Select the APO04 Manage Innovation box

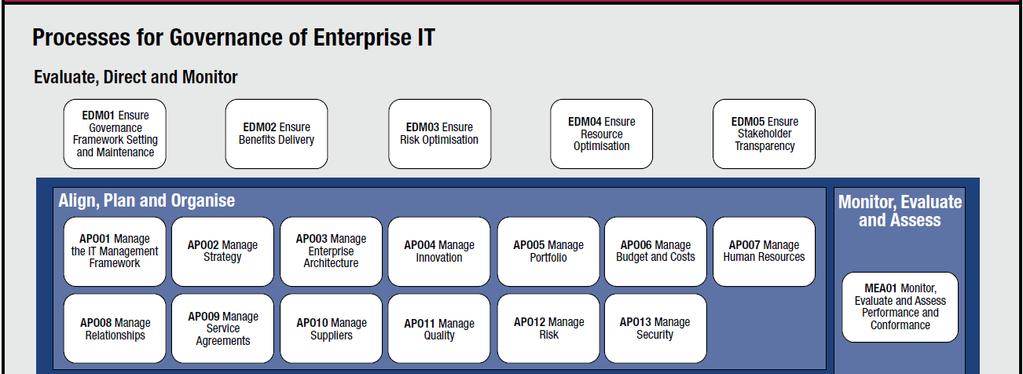point(439,251)
